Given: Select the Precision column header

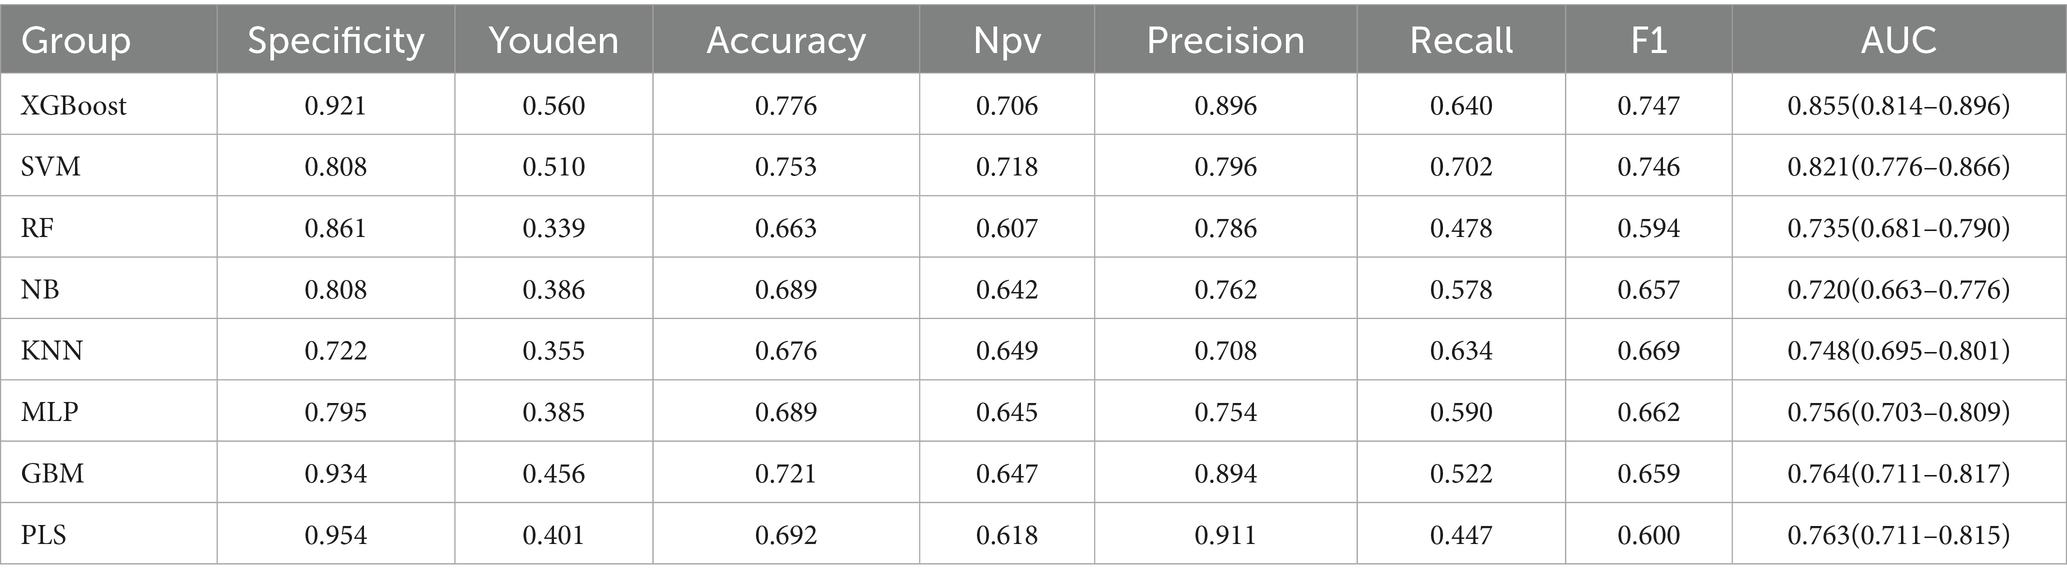Looking at the screenshot, I should [1225, 40].
